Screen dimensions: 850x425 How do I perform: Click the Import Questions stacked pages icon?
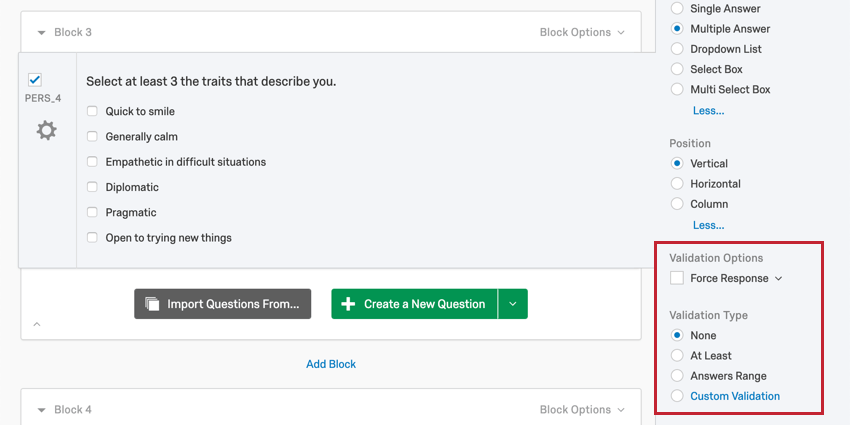(x=152, y=304)
